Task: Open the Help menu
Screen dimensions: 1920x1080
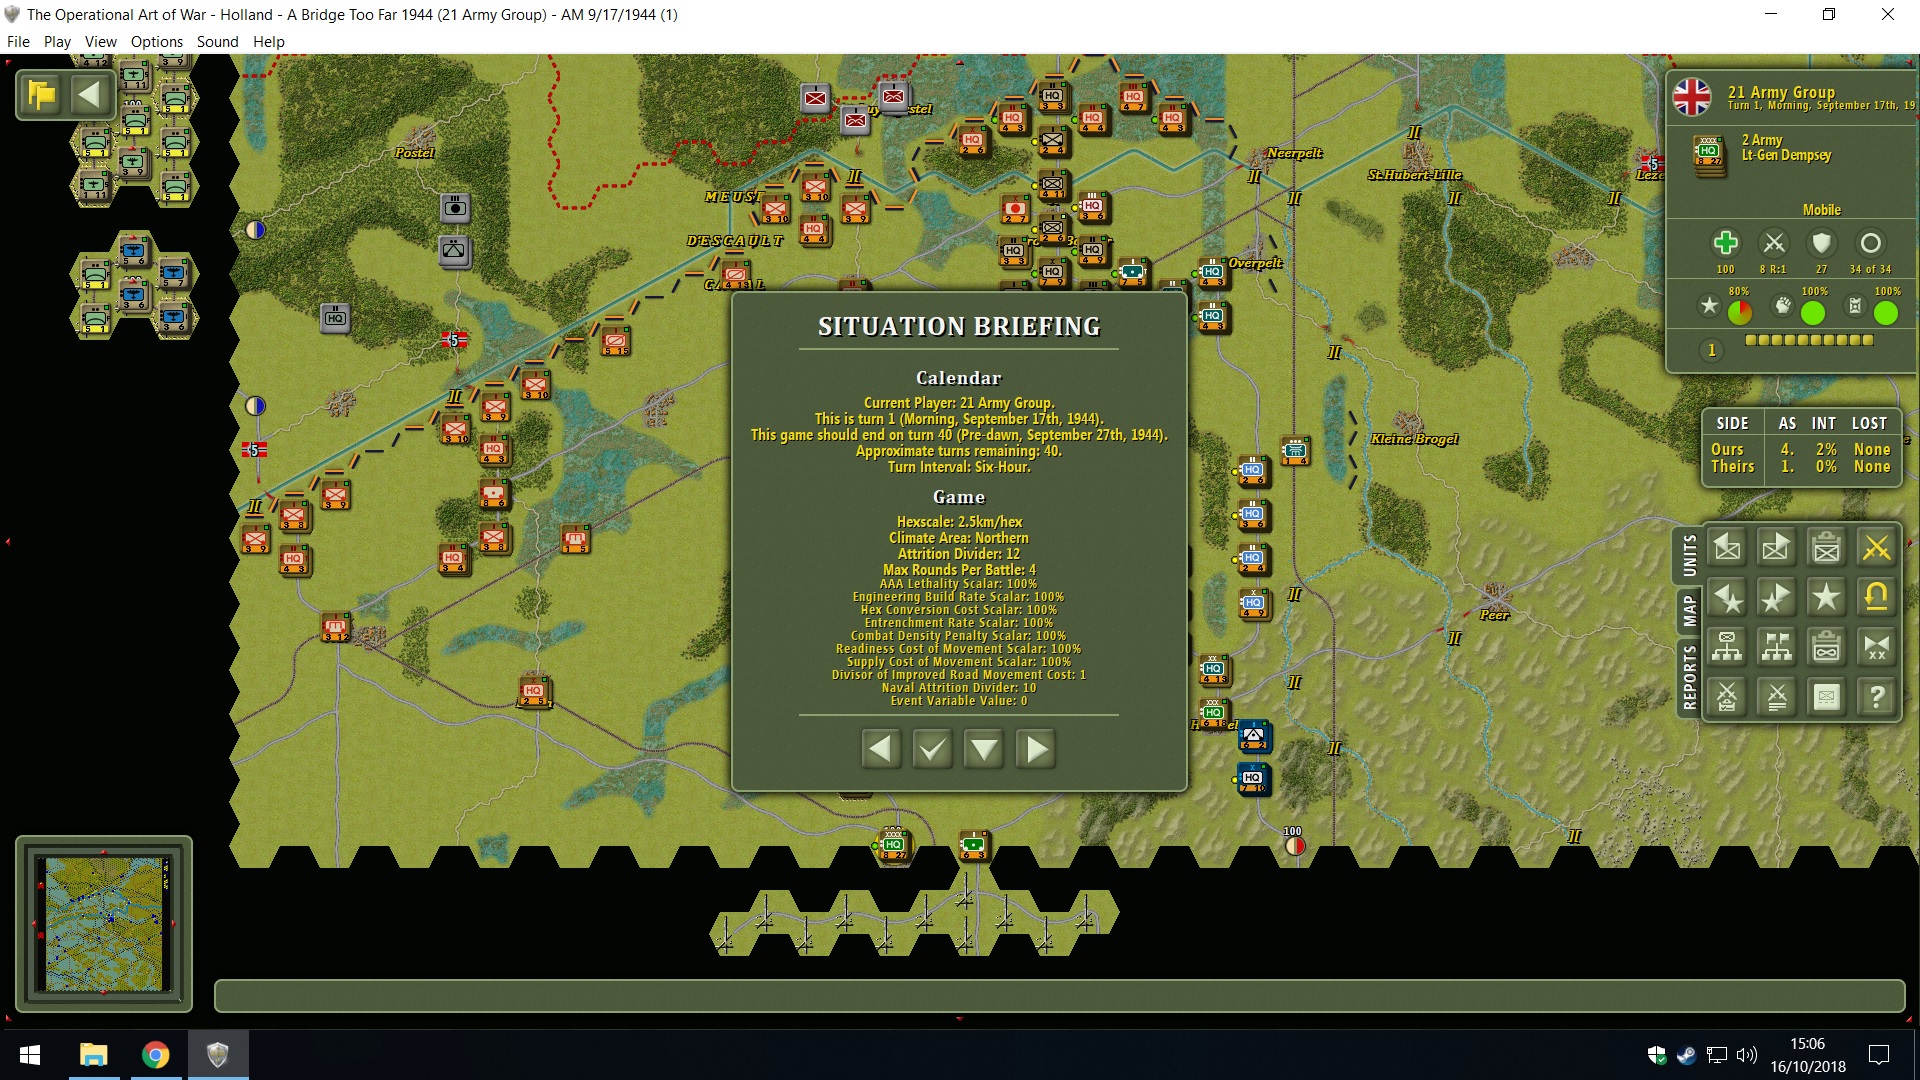Action: point(268,41)
